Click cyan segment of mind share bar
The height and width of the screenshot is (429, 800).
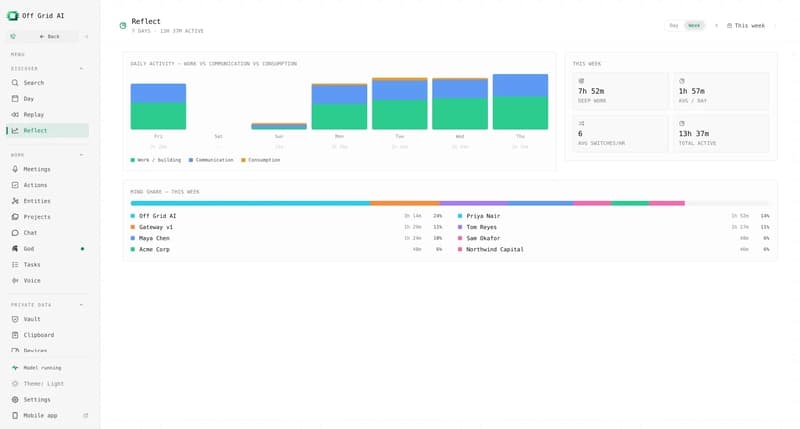pos(251,203)
